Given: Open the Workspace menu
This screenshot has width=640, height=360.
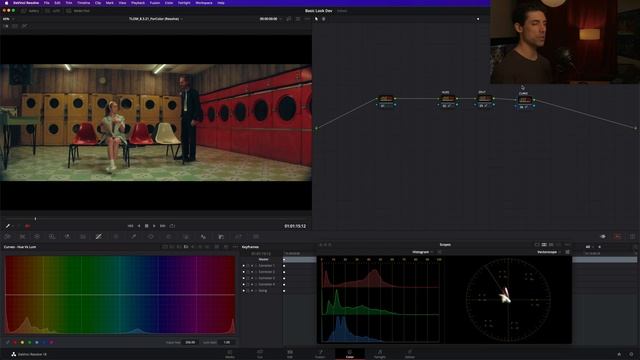Looking at the screenshot, I should coord(204,3).
